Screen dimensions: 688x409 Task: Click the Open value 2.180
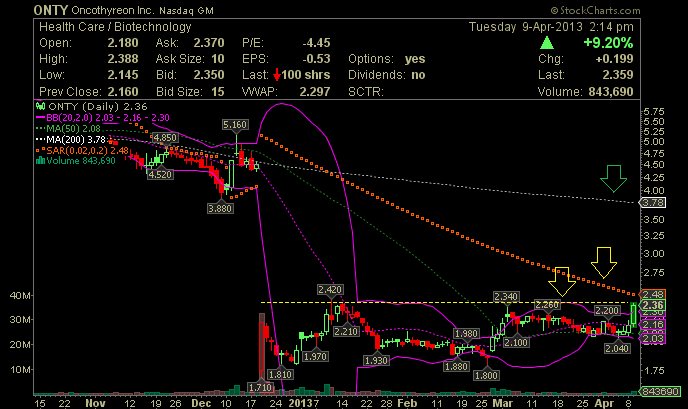click(123, 43)
